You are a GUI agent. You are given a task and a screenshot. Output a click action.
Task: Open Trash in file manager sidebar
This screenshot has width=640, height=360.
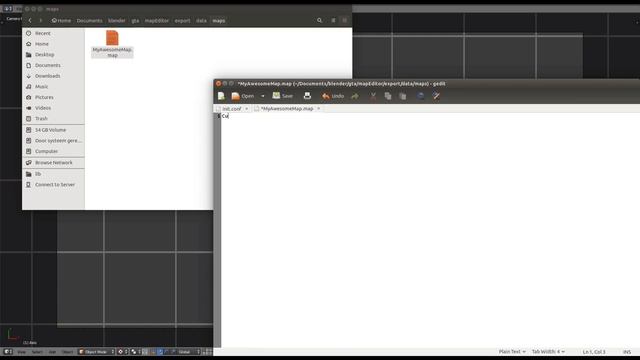pos(53,118)
